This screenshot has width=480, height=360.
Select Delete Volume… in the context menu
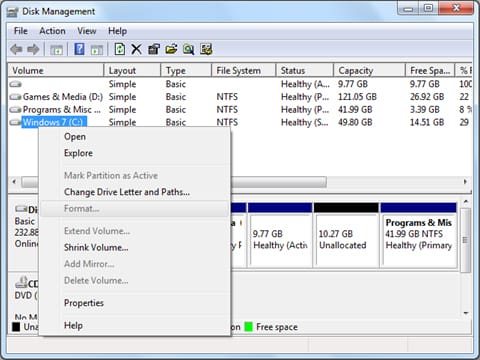click(x=135, y=281)
